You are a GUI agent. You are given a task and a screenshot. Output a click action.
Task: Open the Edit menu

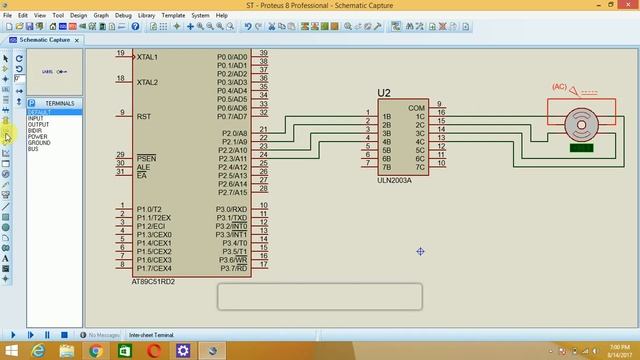tap(22, 15)
